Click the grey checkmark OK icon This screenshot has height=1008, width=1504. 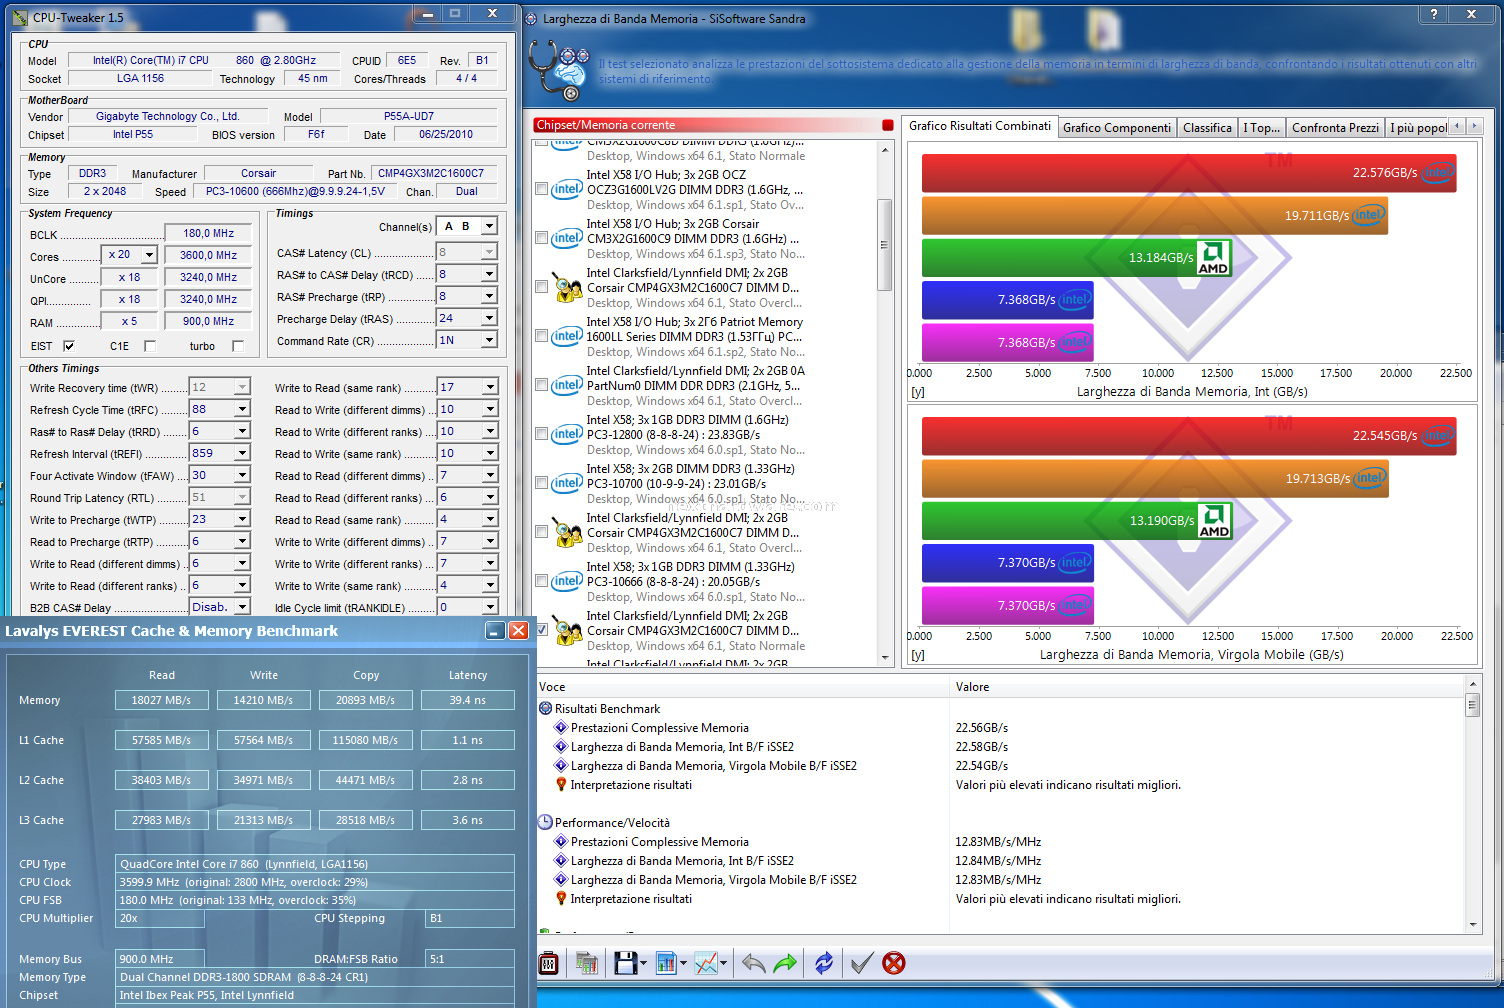(861, 963)
